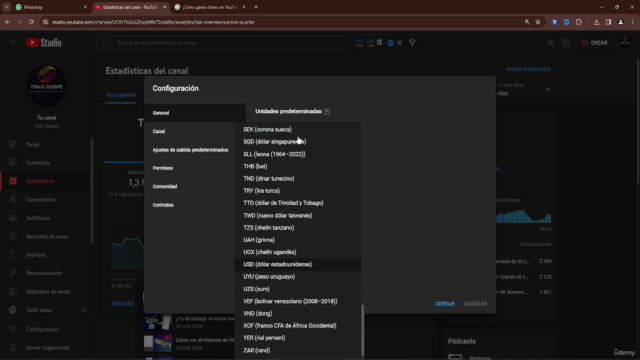Screen dimensions: 640x360
Task: Expand the date range dropdown arrow
Action: 548,90
